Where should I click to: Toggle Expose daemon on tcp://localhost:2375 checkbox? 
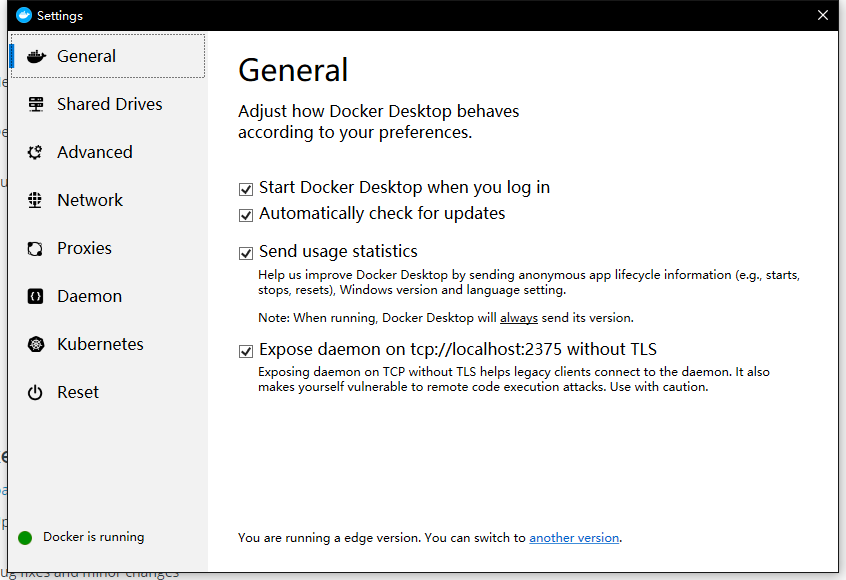[x=246, y=351]
